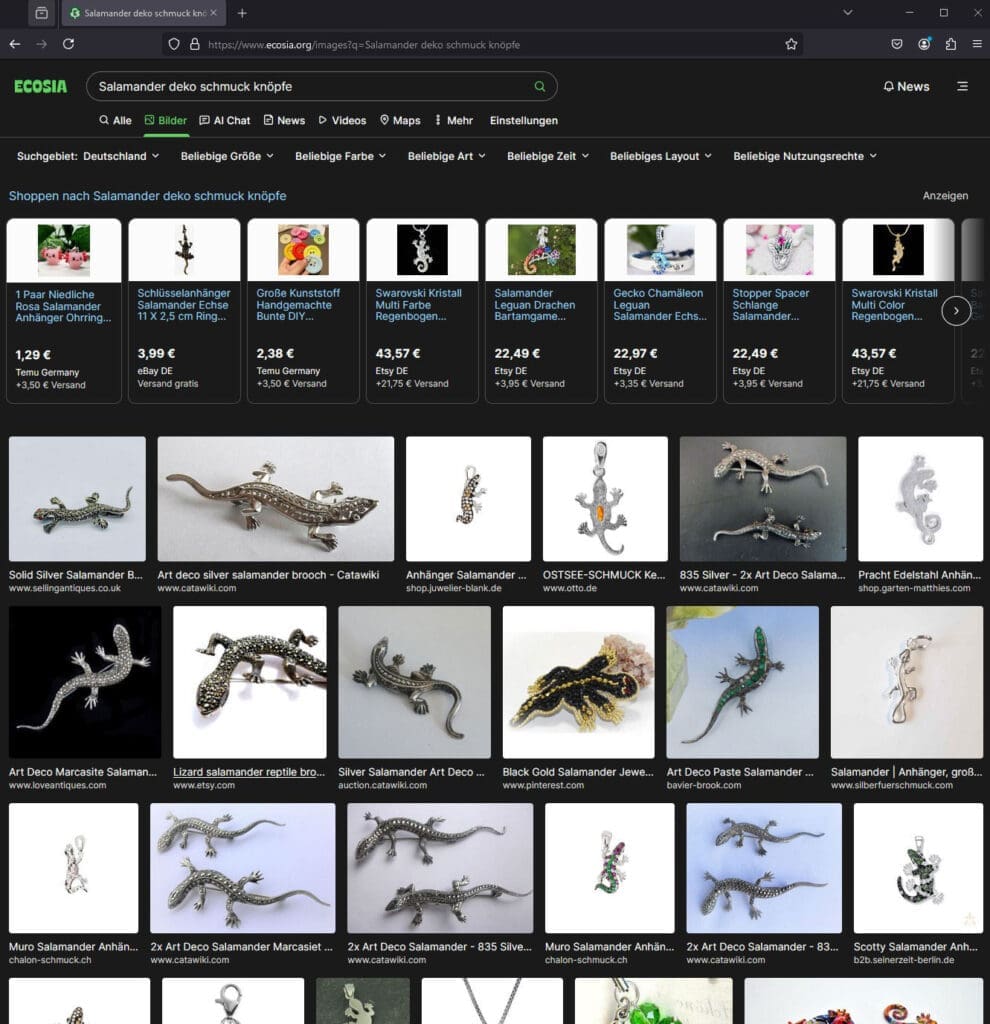Open the Pocket save icon
Screen dimensions: 990x1024
897,44
